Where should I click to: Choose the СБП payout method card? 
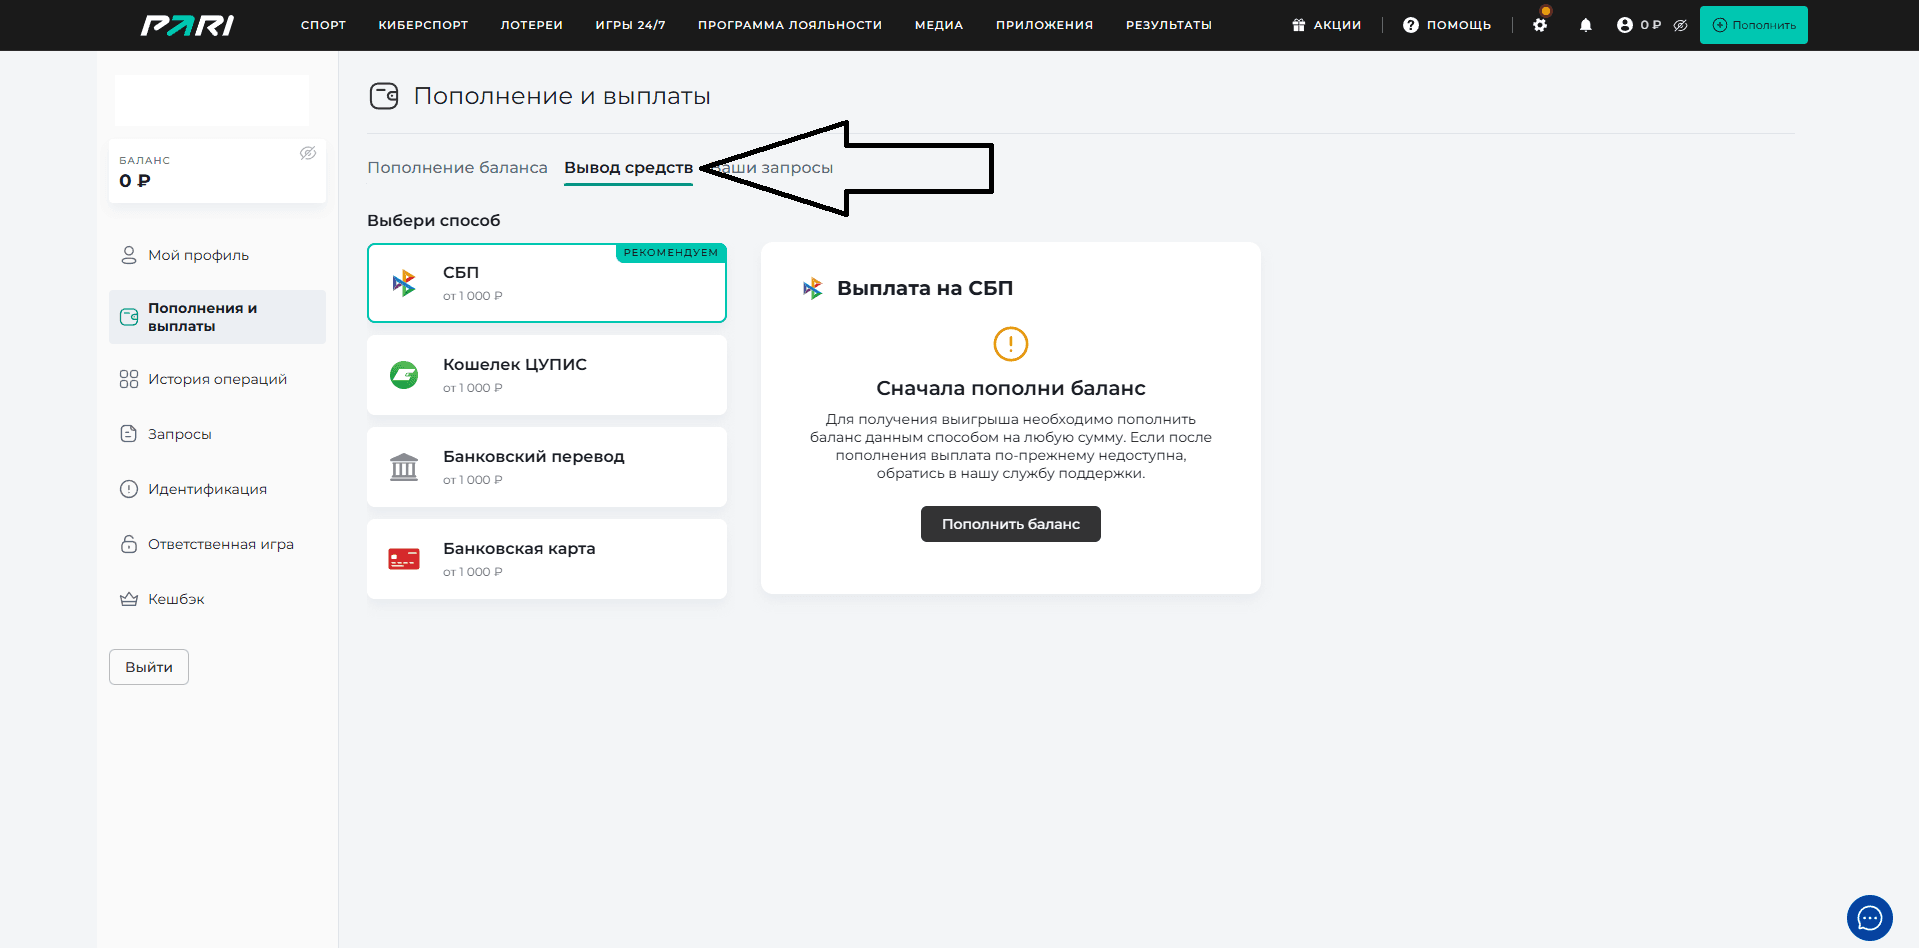pos(547,283)
